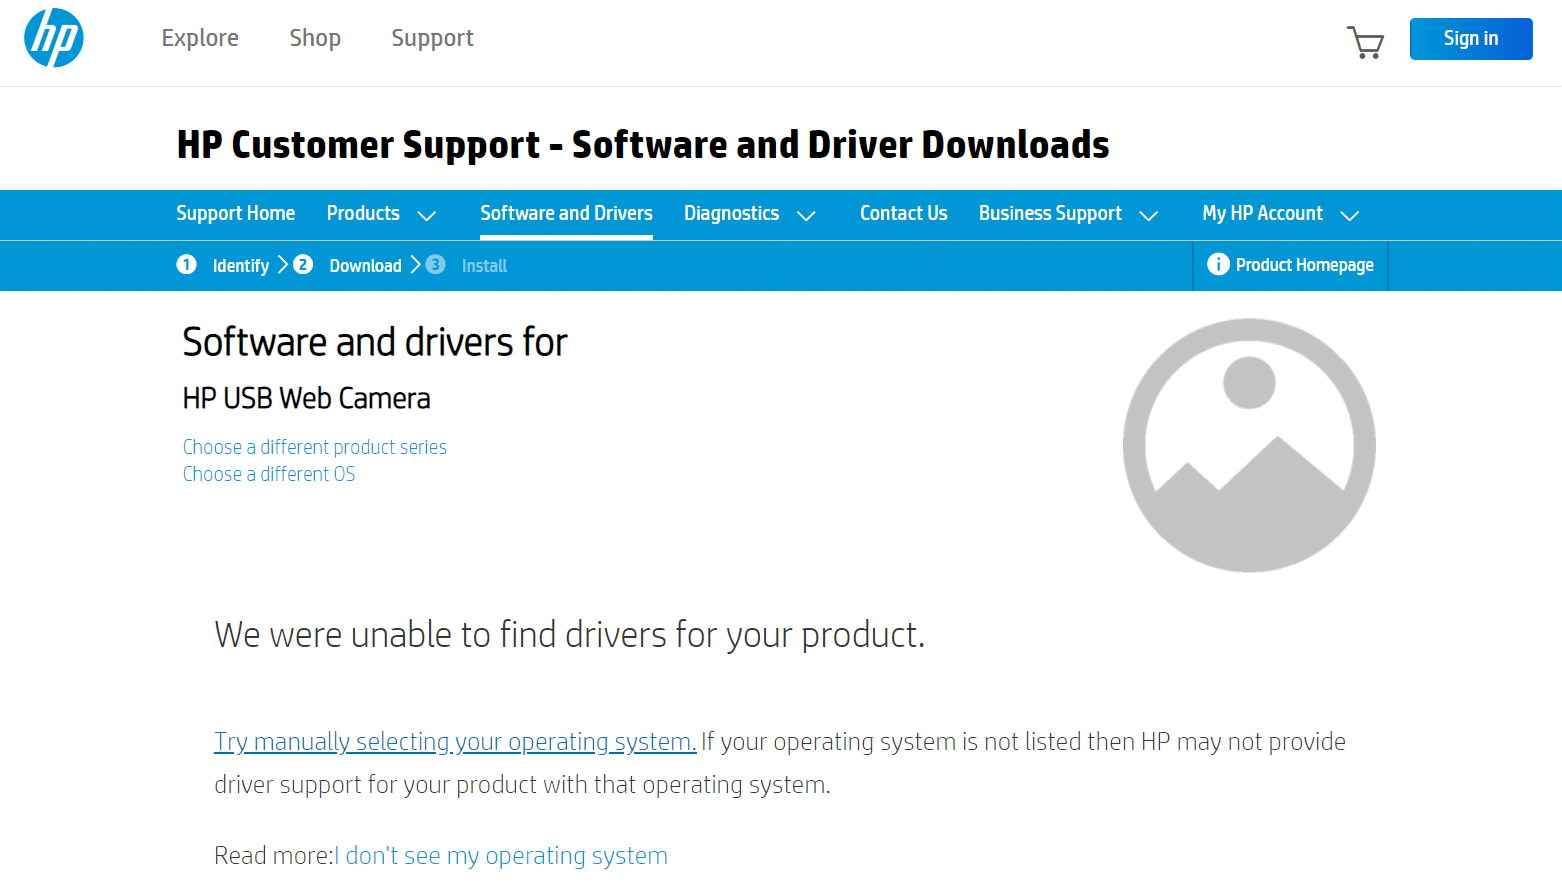Click the Download step label
The height and width of the screenshot is (883, 1562).
[365, 266]
